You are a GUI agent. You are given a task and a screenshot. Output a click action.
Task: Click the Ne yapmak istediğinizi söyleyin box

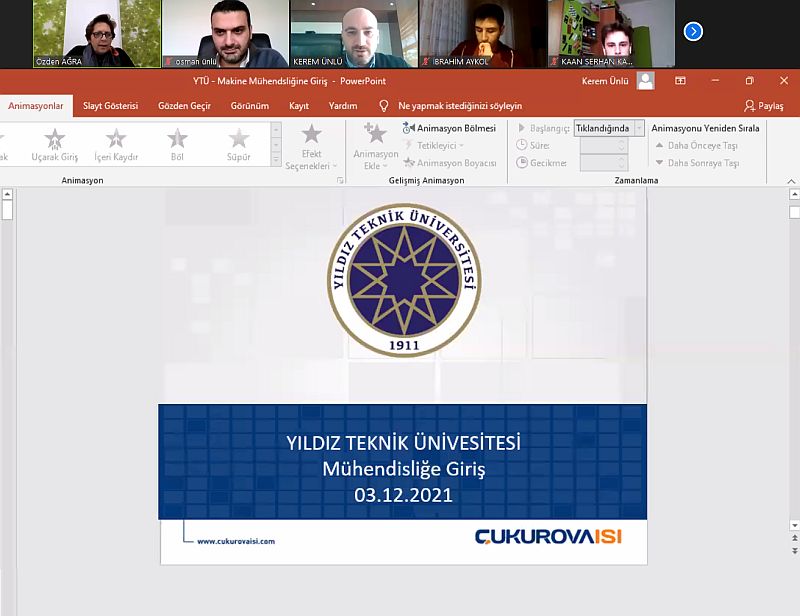pos(460,106)
